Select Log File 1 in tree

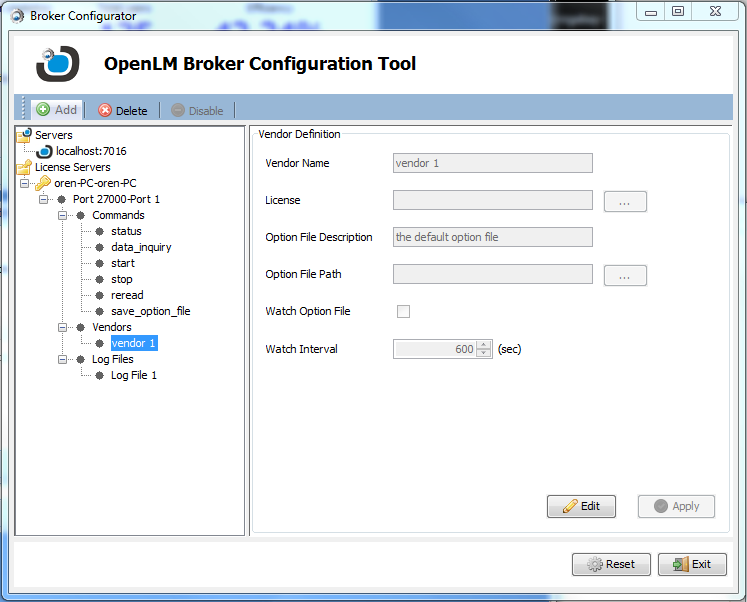134,375
